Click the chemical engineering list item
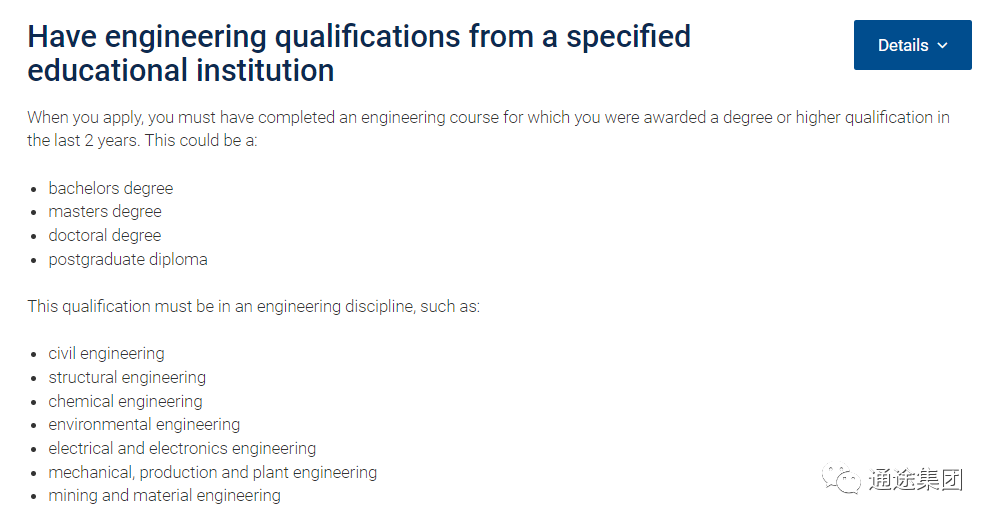Image resolution: width=996 pixels, height=523 pixels. [x=125, y=402]
